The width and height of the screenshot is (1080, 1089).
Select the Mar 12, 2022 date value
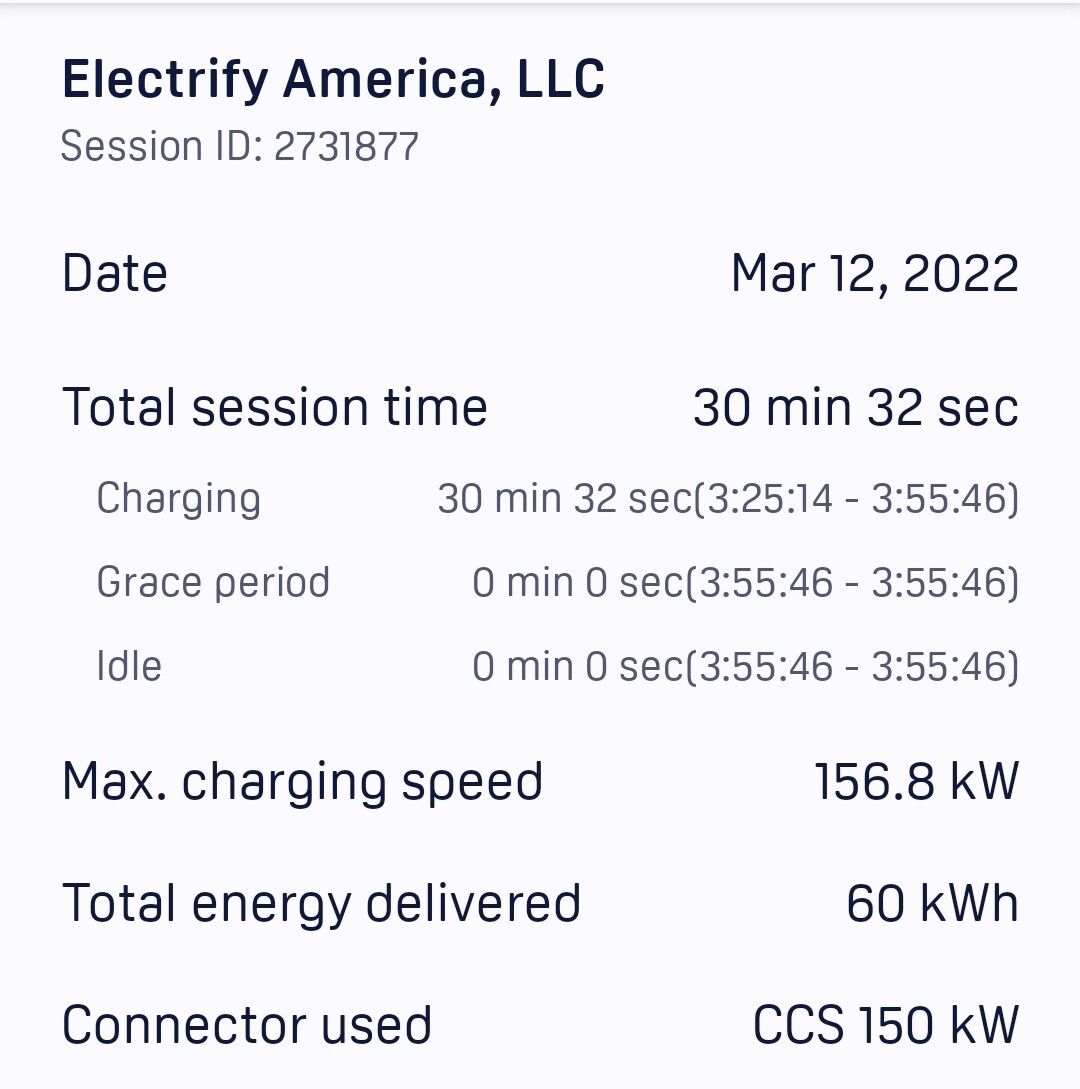point(874,274)
